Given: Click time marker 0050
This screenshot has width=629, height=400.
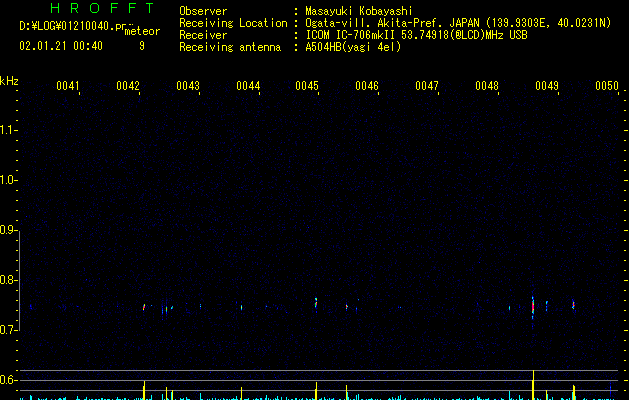Looking at the screenshot, I should 607,85.
